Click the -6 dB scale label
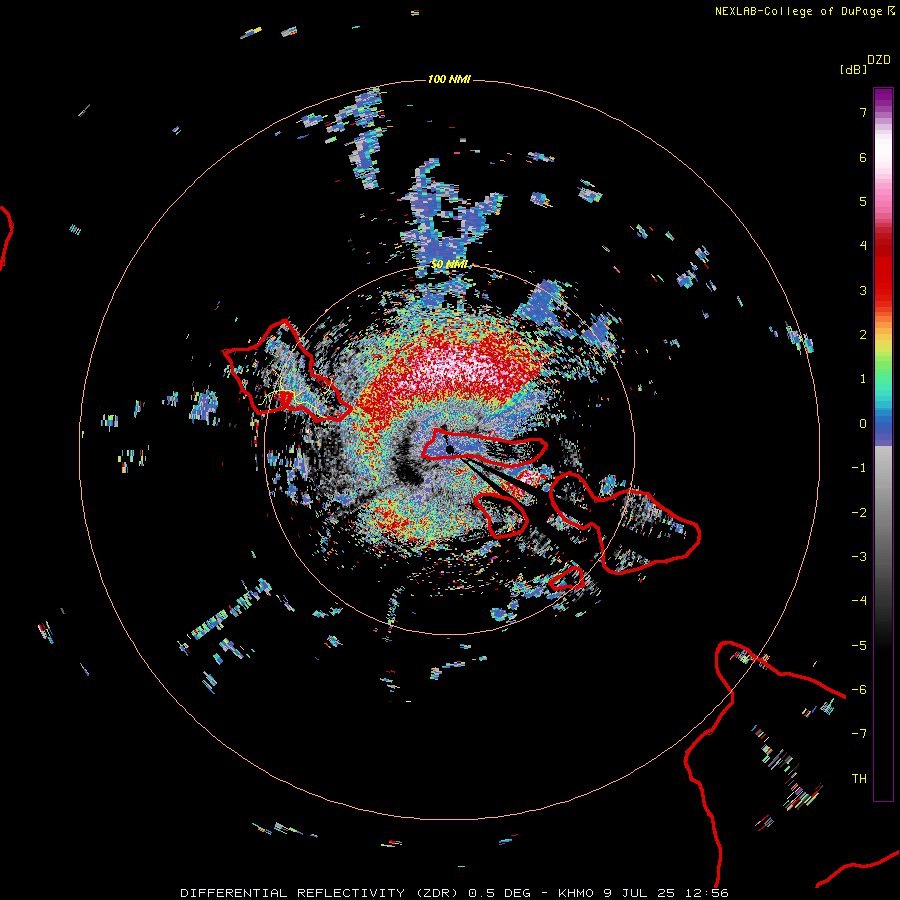This screenshot has height=900, width=900. coord(859,690)
